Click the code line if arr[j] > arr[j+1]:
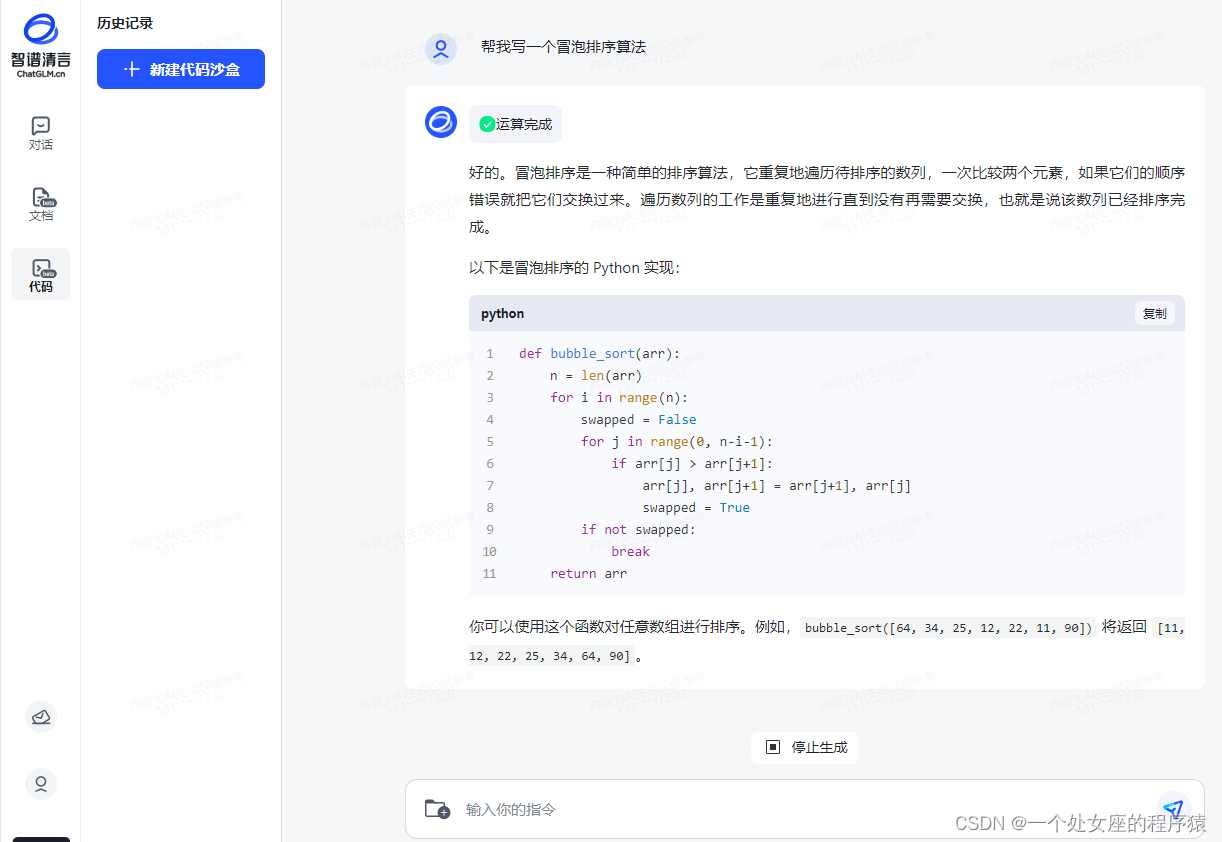The image size is (1222, 842). 693,464
